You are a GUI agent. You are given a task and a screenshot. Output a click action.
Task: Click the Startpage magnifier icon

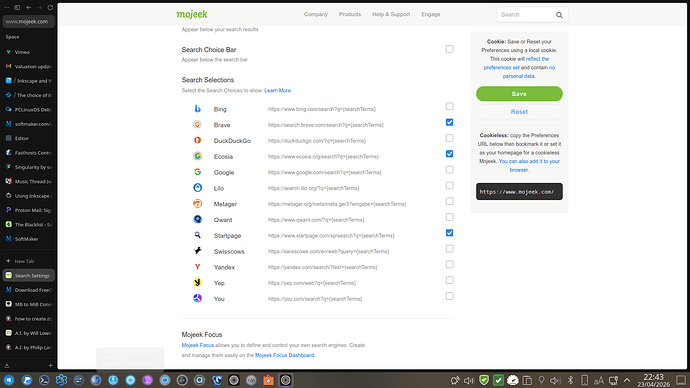pyautogui.click(x=198, y=235)
